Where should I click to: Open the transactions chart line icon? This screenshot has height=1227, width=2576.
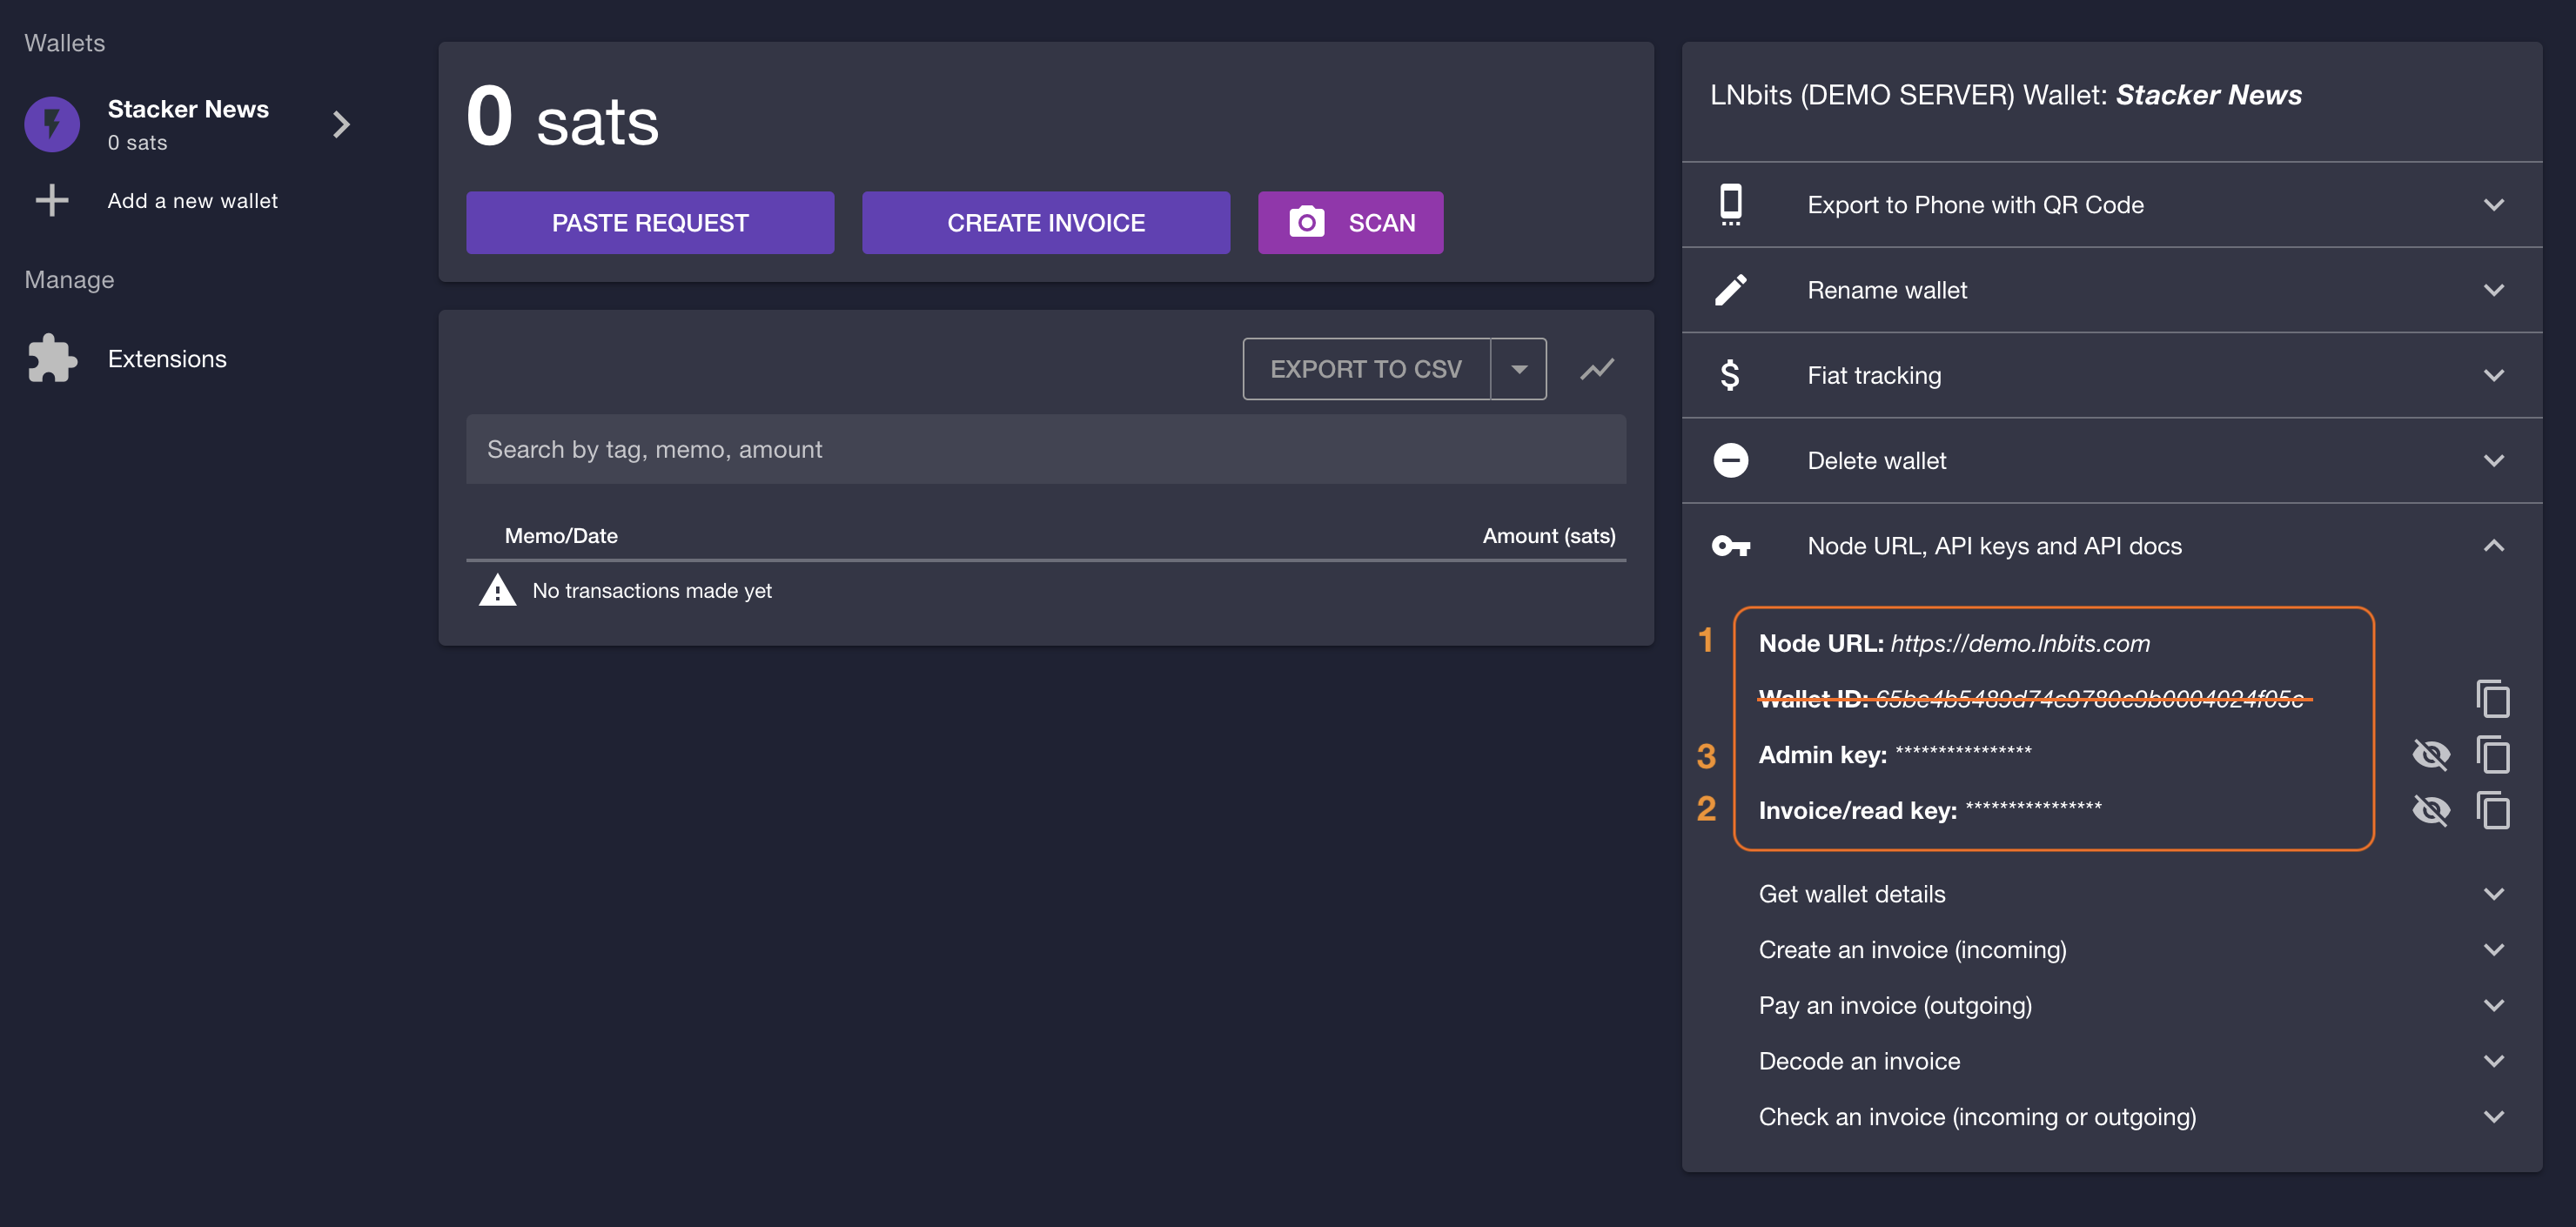(1597, 369)
